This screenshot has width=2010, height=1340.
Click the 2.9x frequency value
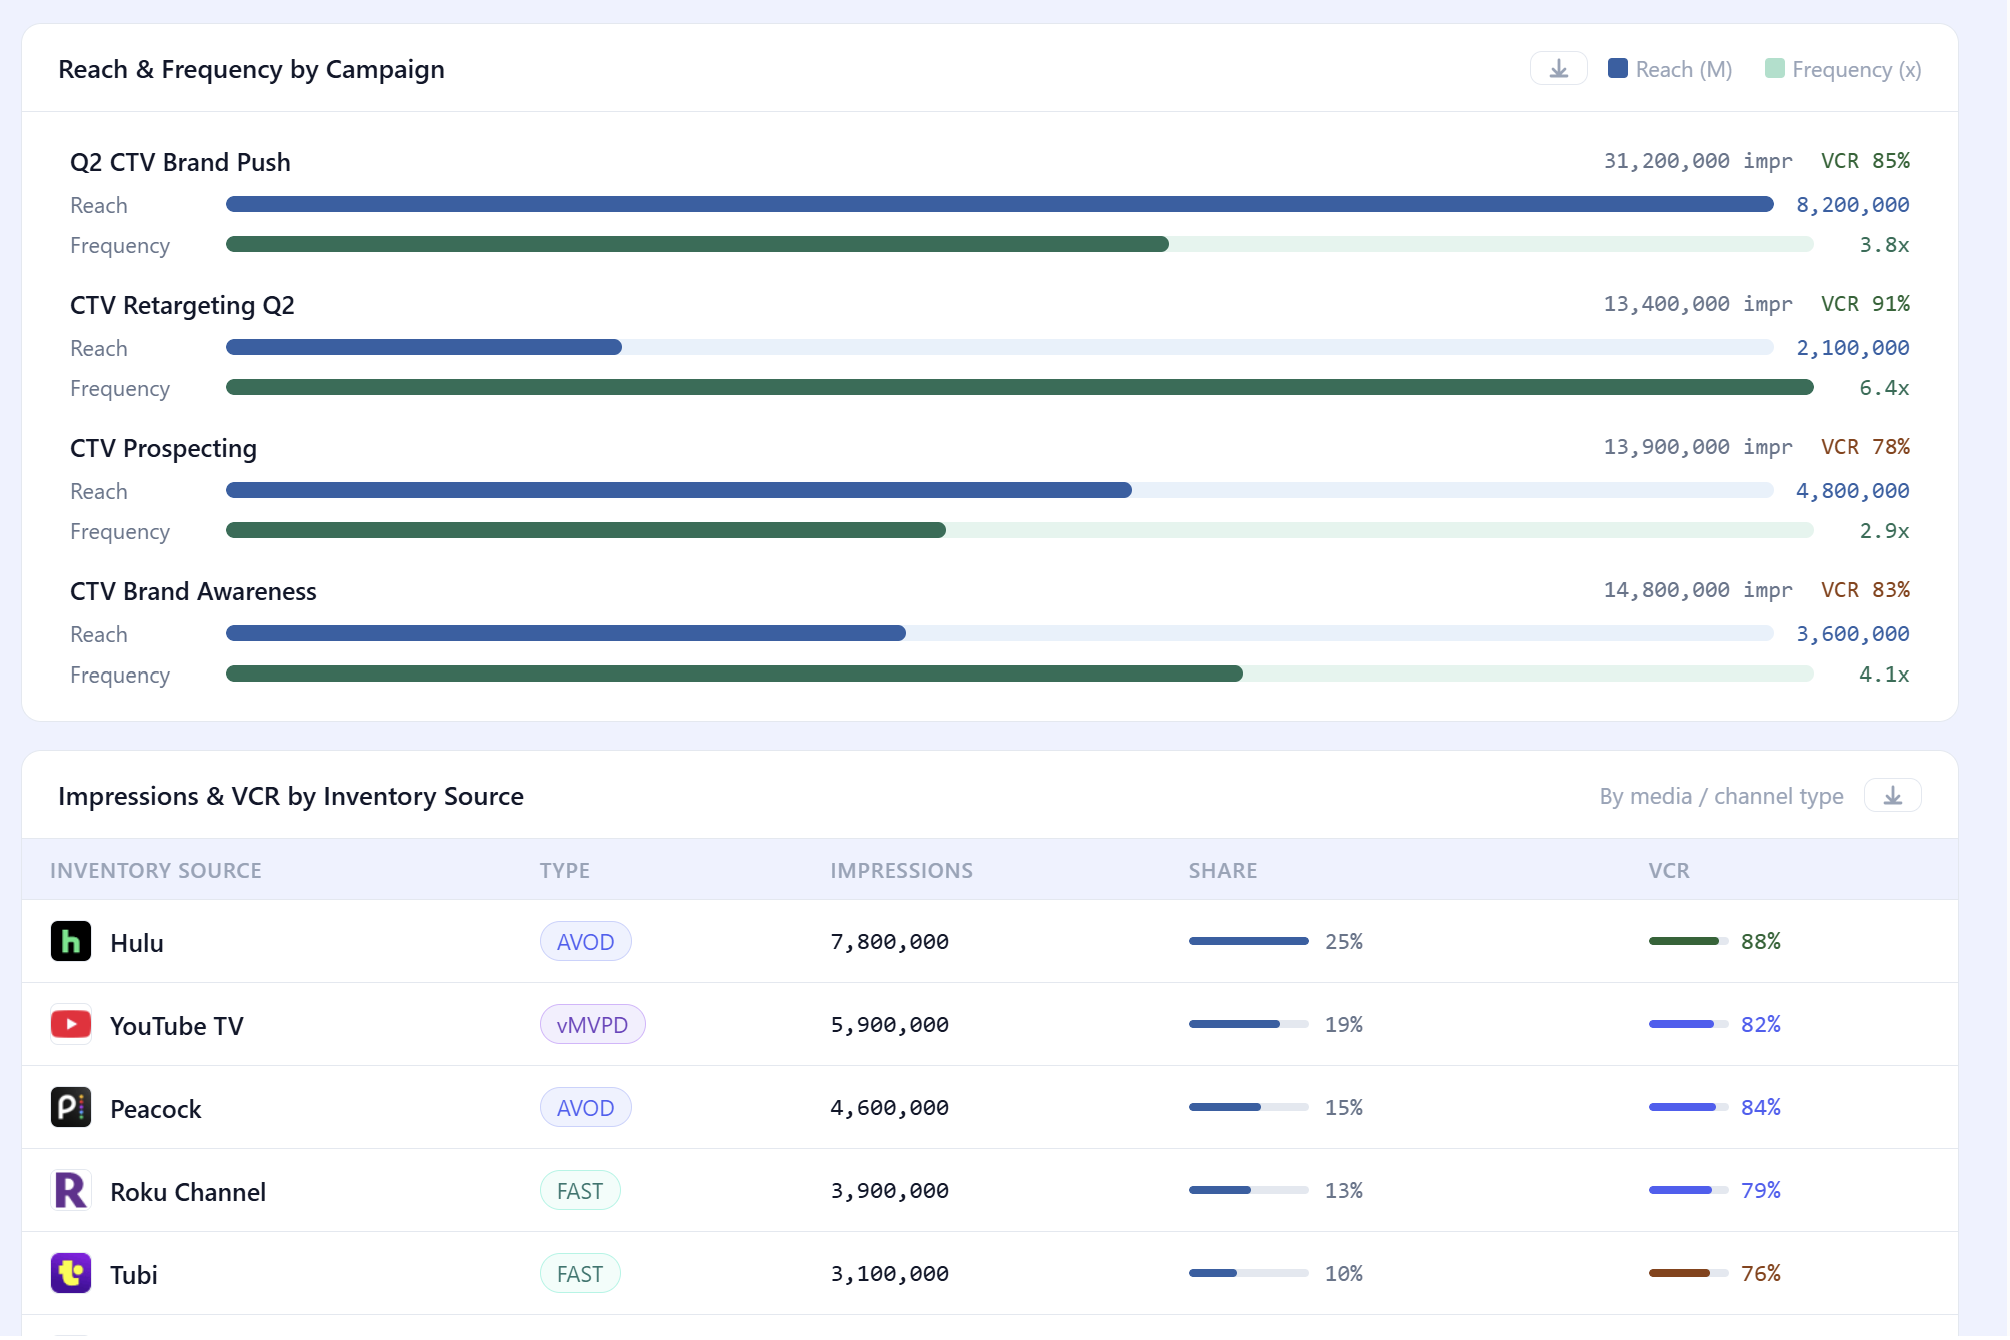click(1884, 531)
